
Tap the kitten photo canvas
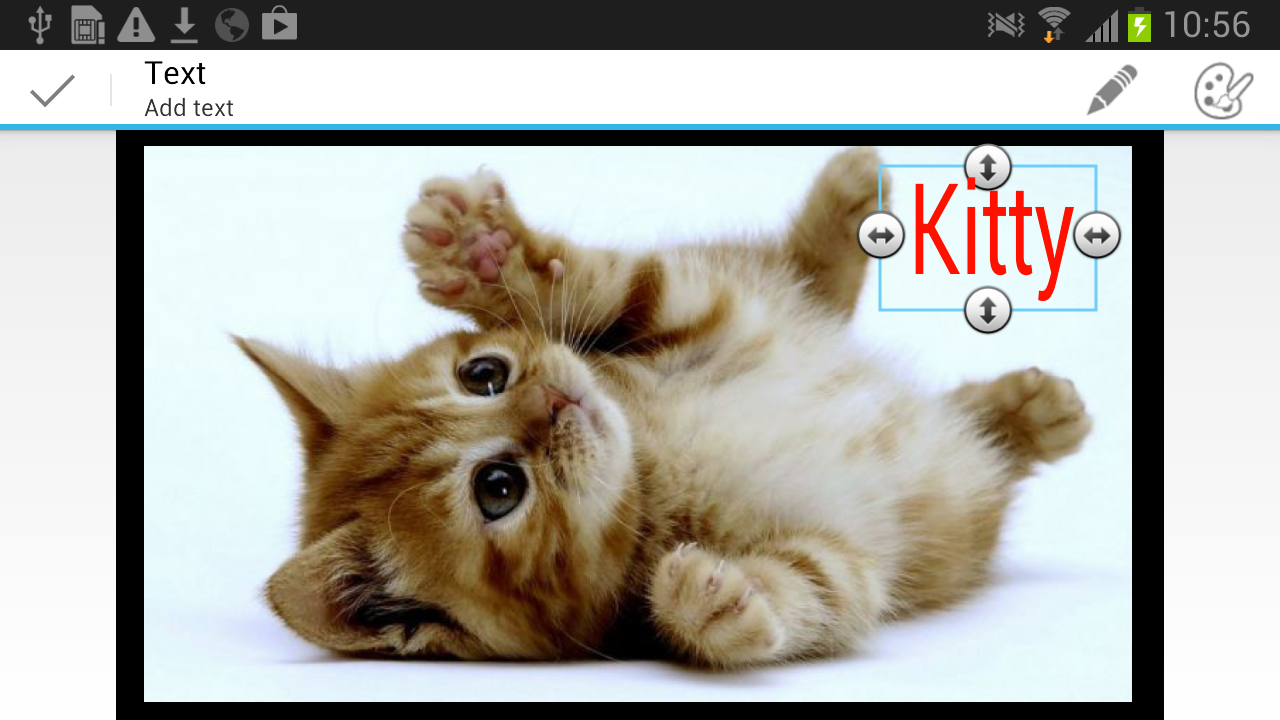click(638, 424)
